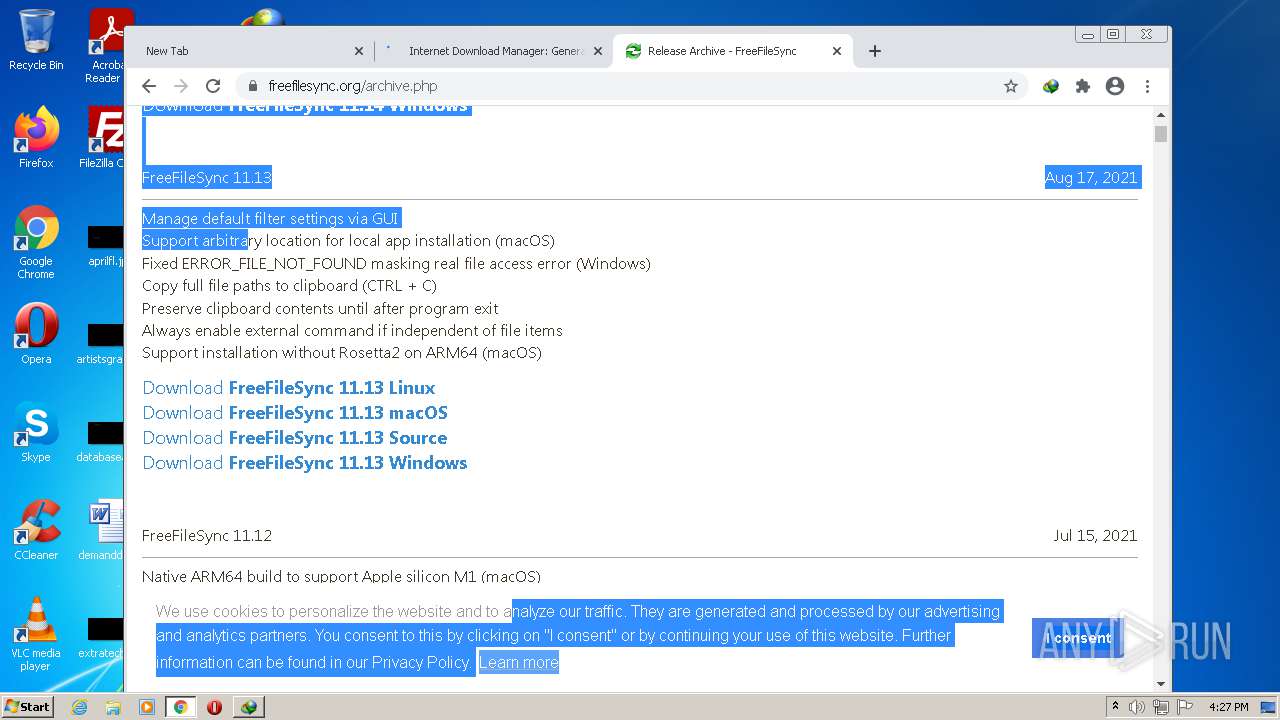Show hidden tray icons arrow

coord(1115,707)
